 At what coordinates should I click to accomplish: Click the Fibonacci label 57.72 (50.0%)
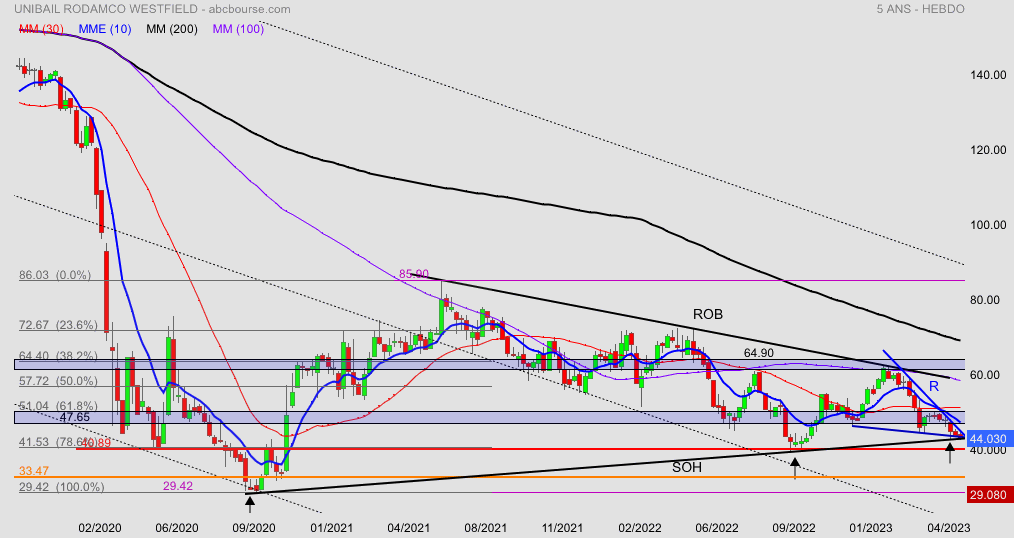[x=58, y=382]
